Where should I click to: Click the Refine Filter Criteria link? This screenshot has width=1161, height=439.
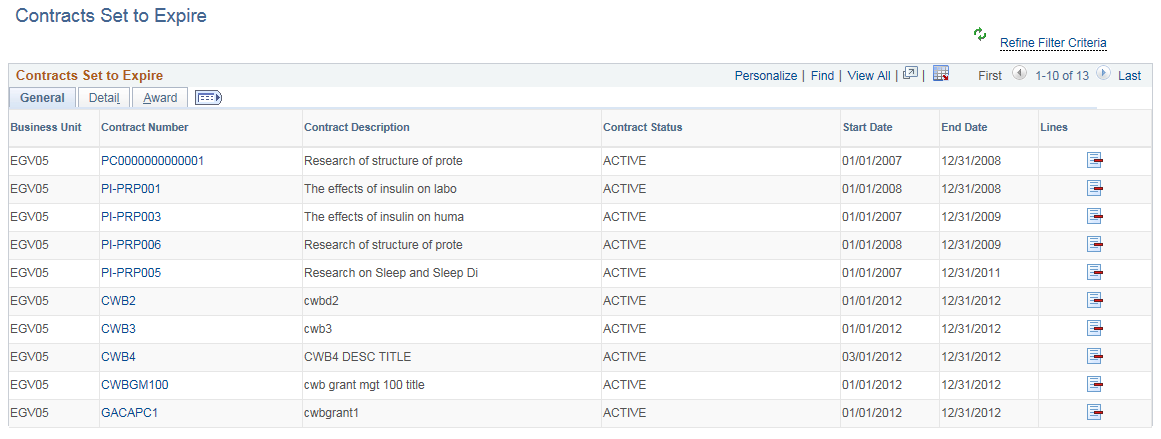tap(1053, 43)
